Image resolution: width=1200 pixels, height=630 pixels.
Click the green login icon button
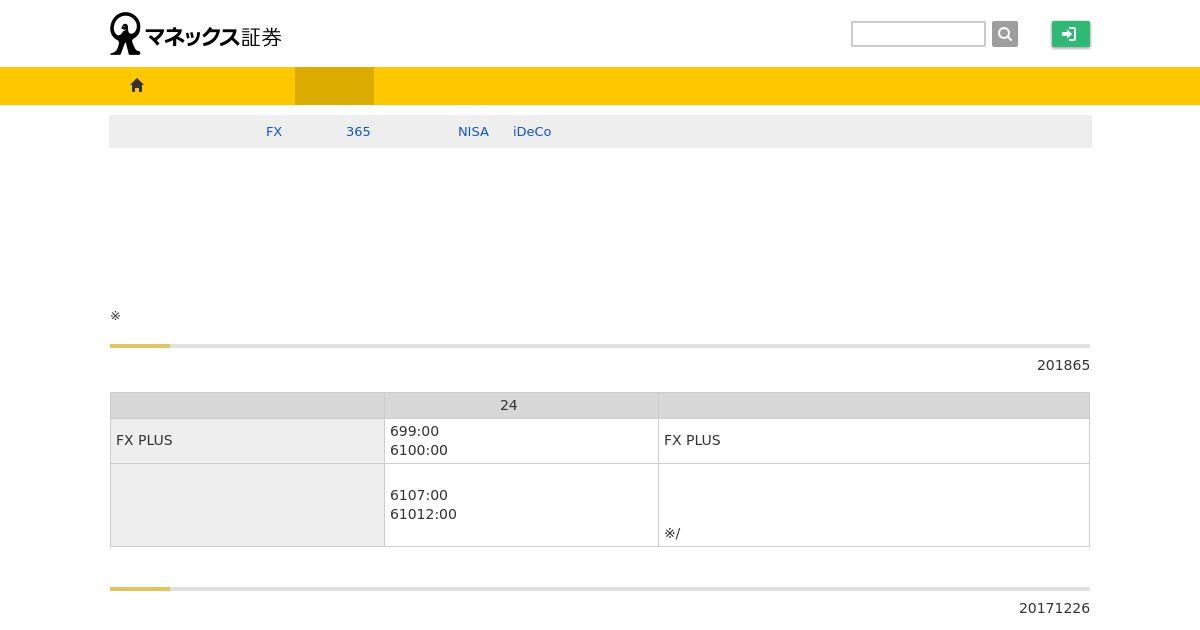click(x=1070, y=34)
